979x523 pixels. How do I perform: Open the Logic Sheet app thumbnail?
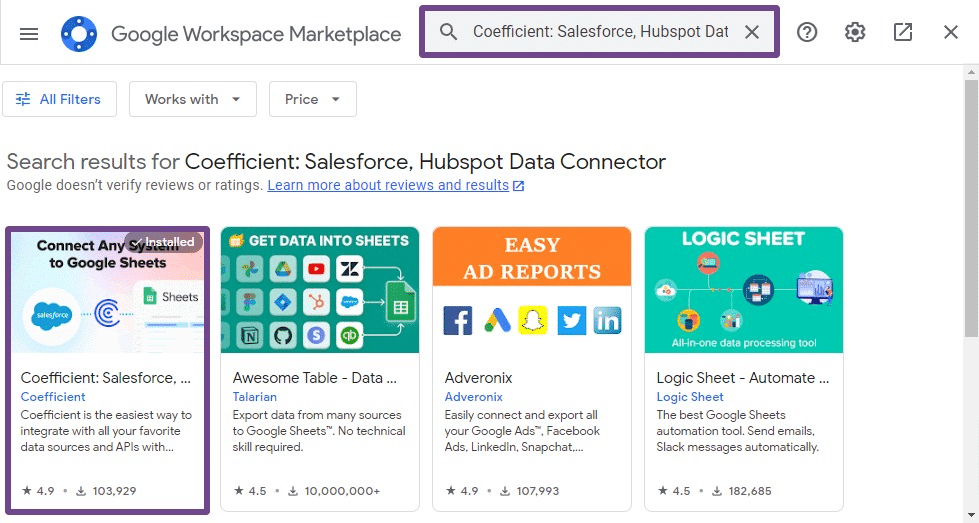tap(744, 291)
